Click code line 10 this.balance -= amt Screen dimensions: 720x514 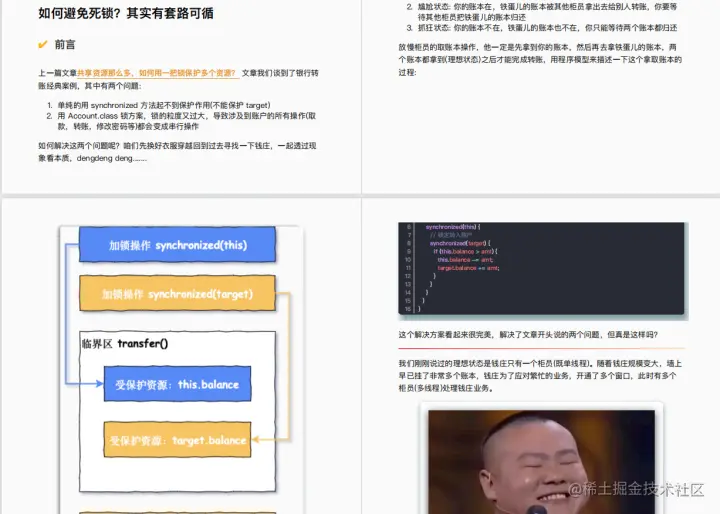465,260
